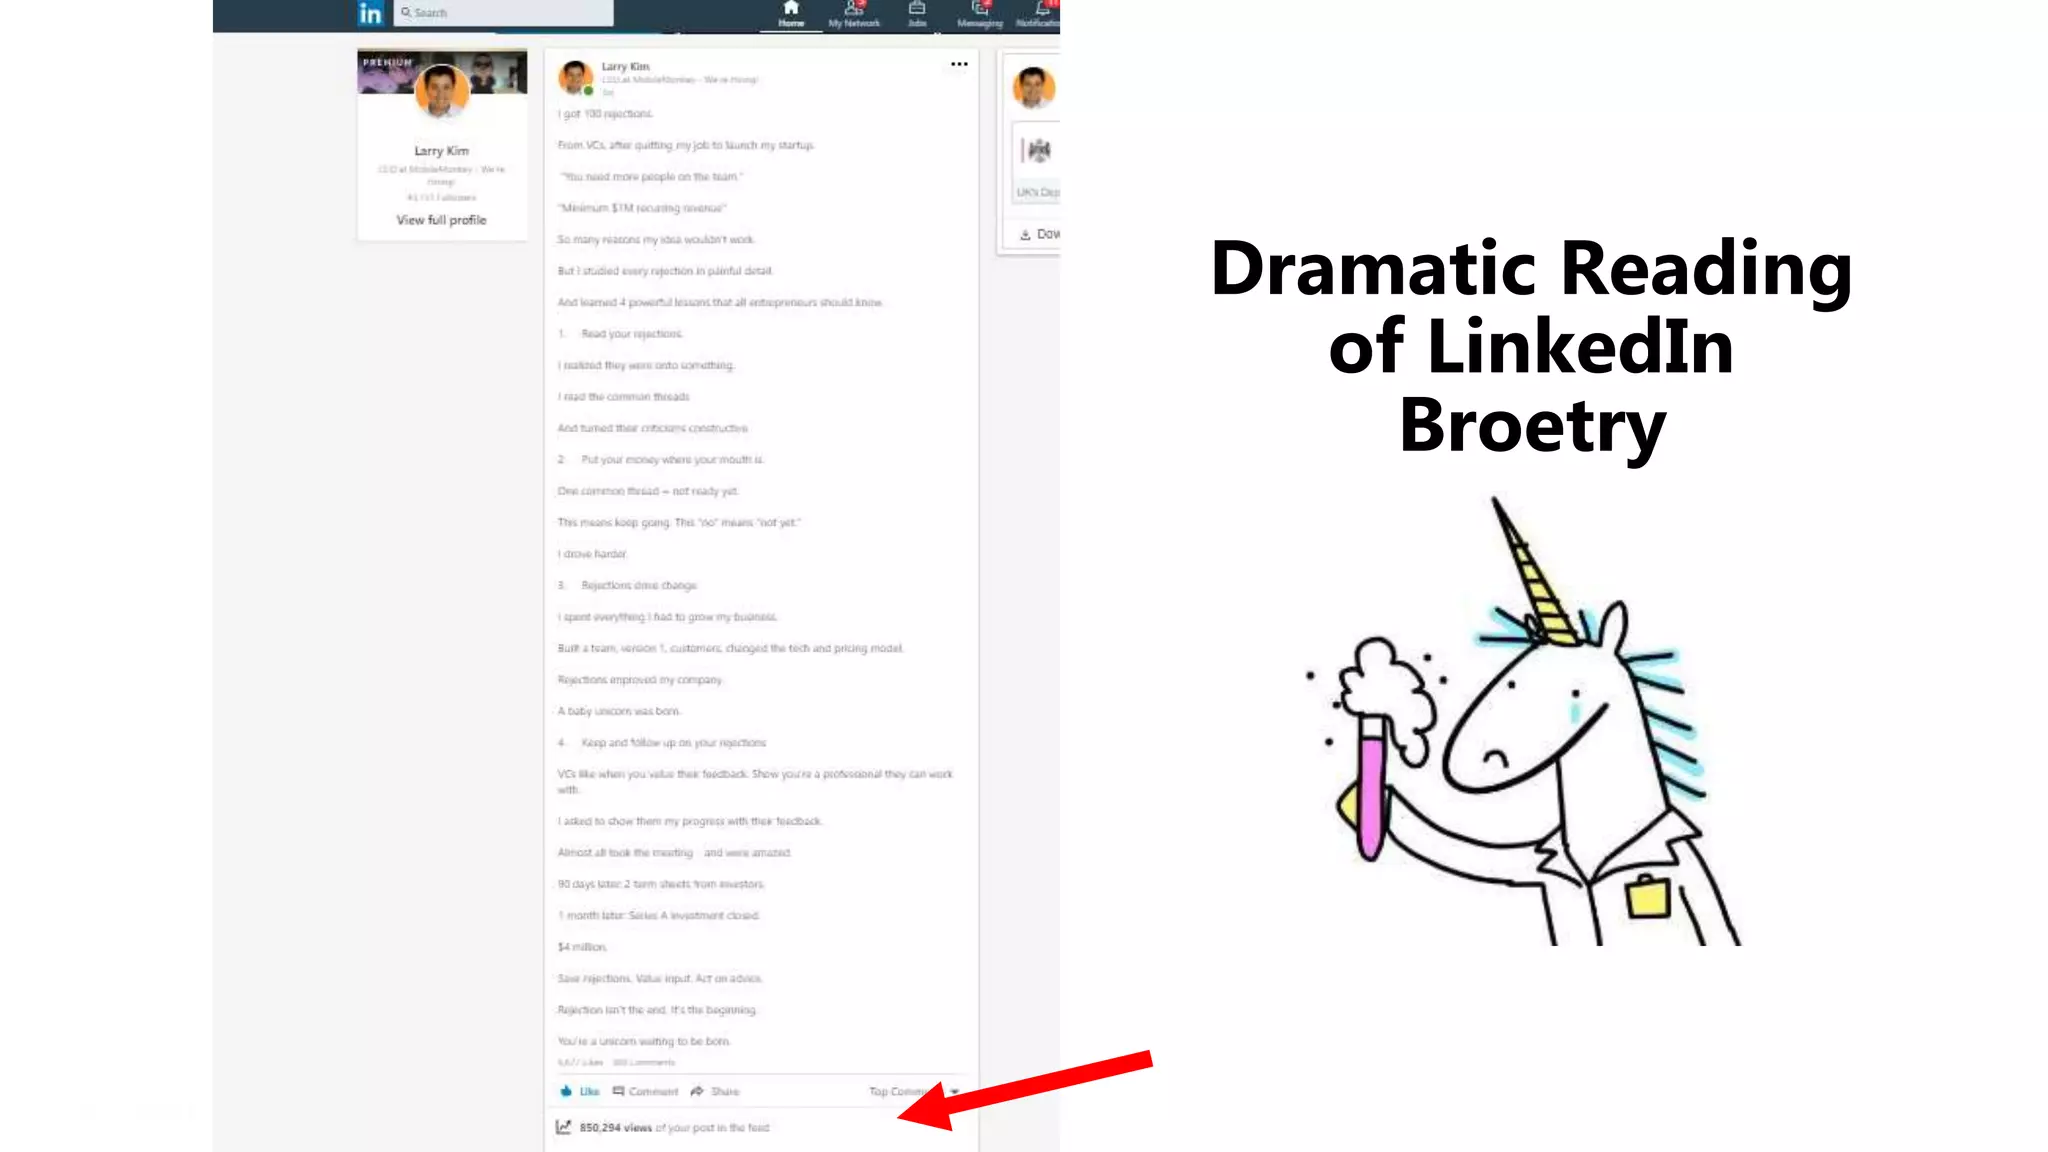This screenshot has width=2048, height=1152.
Task: Click the download icon in right sidebar
Action: click(1025, 234)
